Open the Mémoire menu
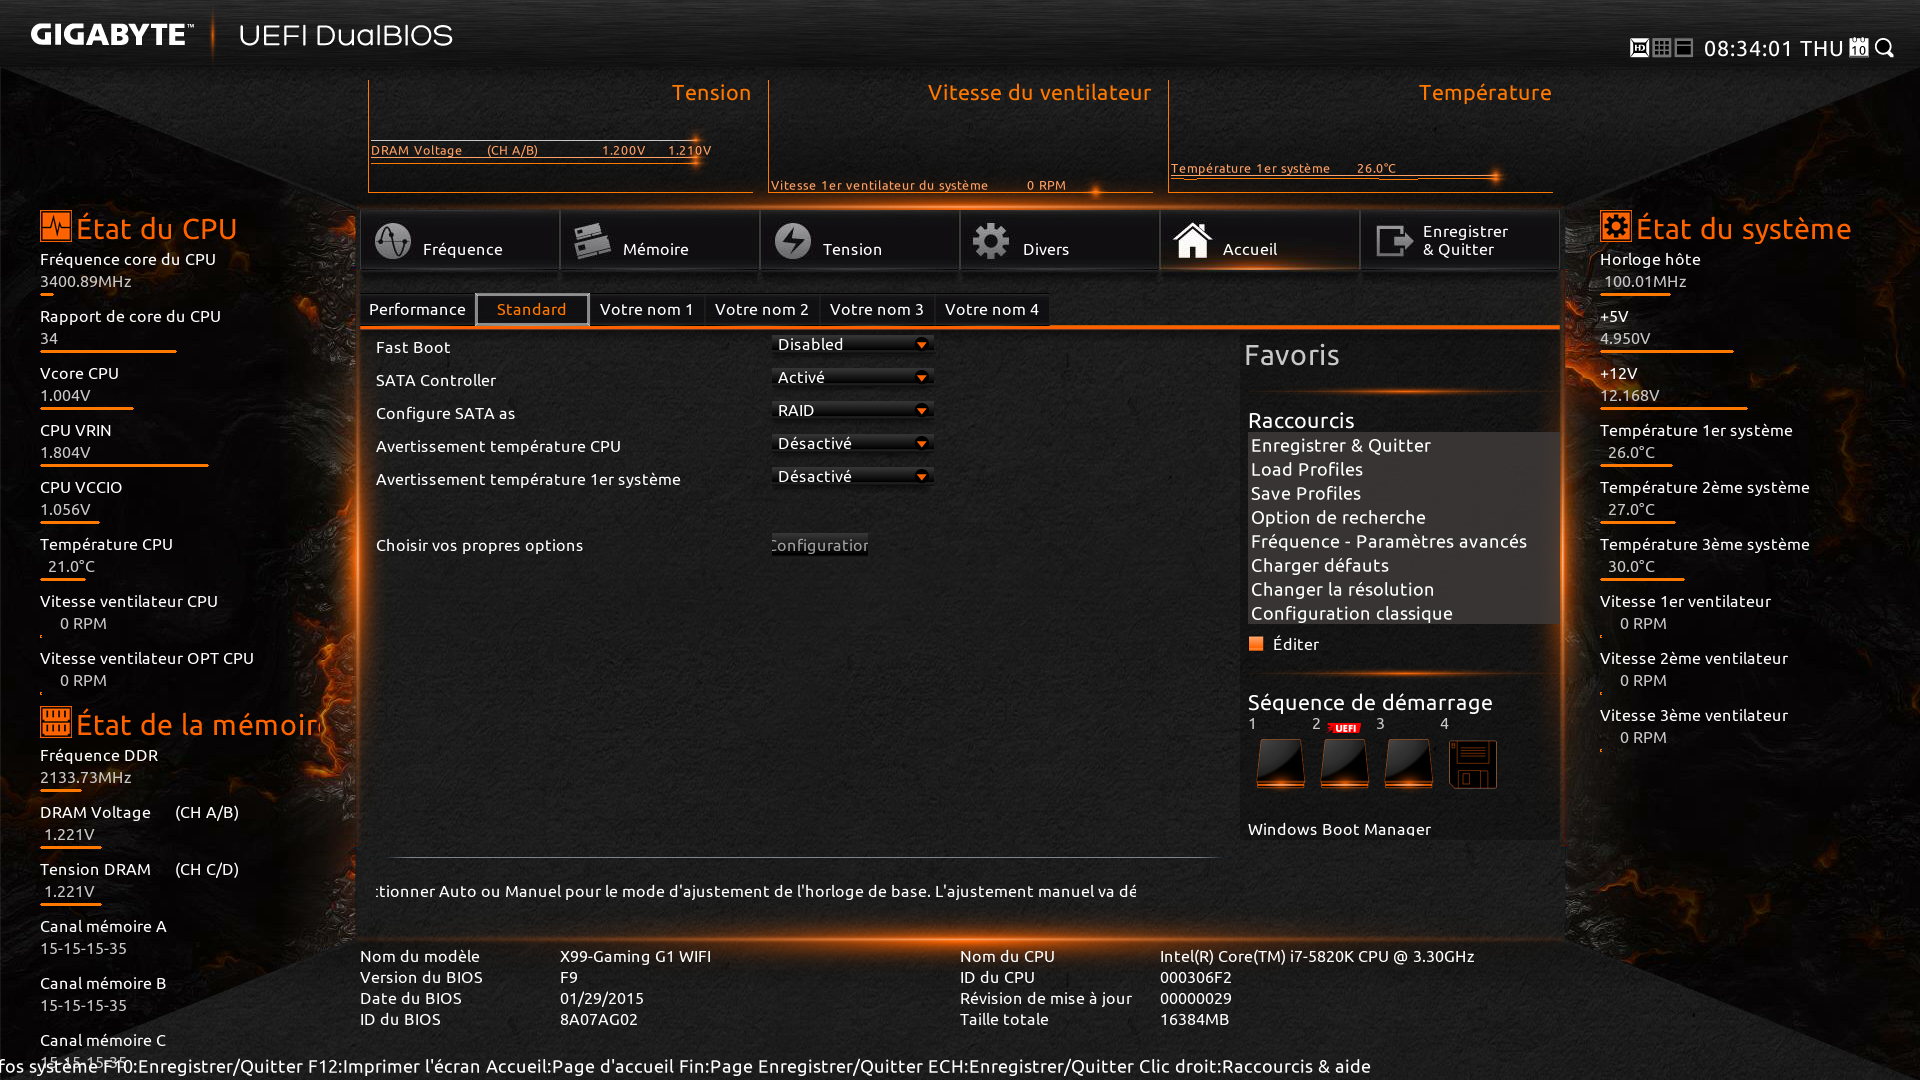The image size is (1920, 1080). coord(660,240)
